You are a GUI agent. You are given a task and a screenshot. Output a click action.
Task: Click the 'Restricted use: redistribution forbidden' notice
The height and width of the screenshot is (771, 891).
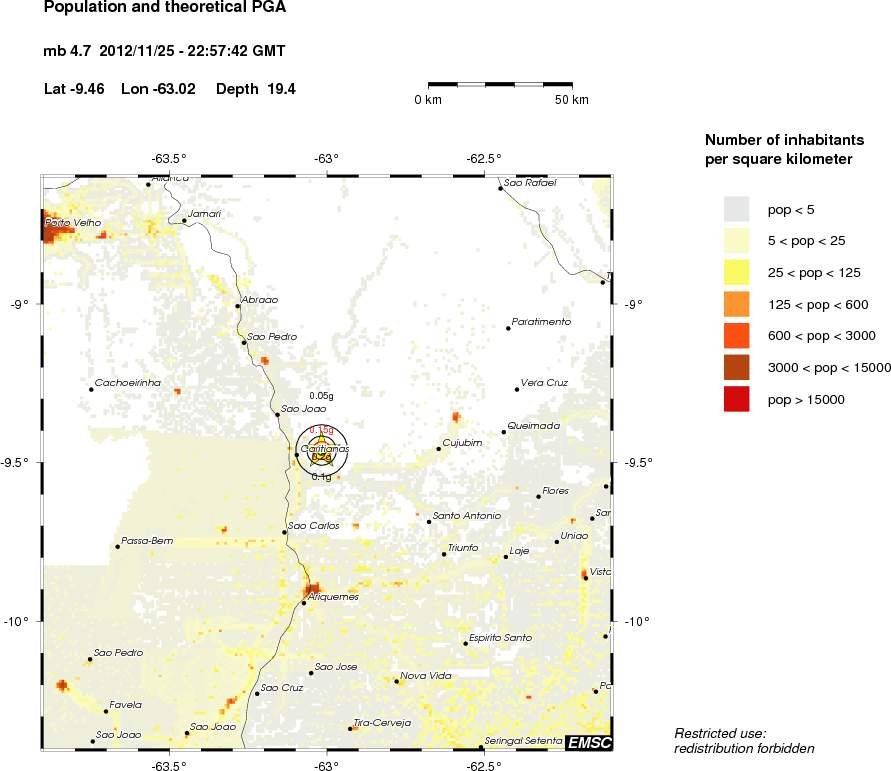(744, 741)
